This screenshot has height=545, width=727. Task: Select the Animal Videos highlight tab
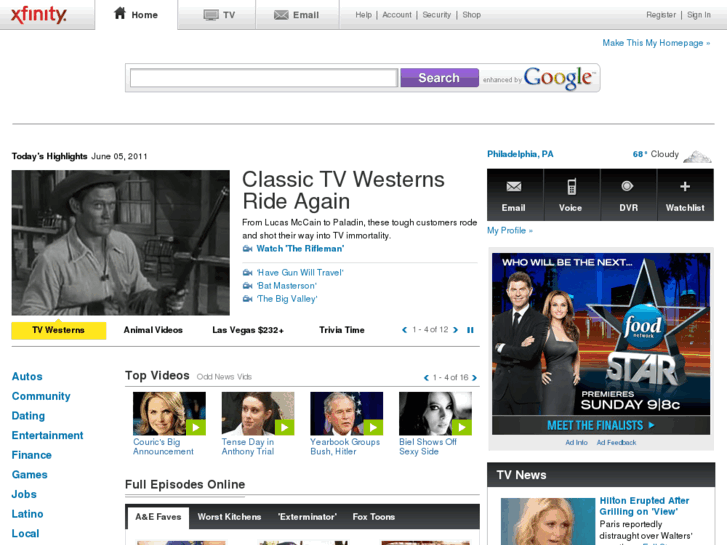153,330
